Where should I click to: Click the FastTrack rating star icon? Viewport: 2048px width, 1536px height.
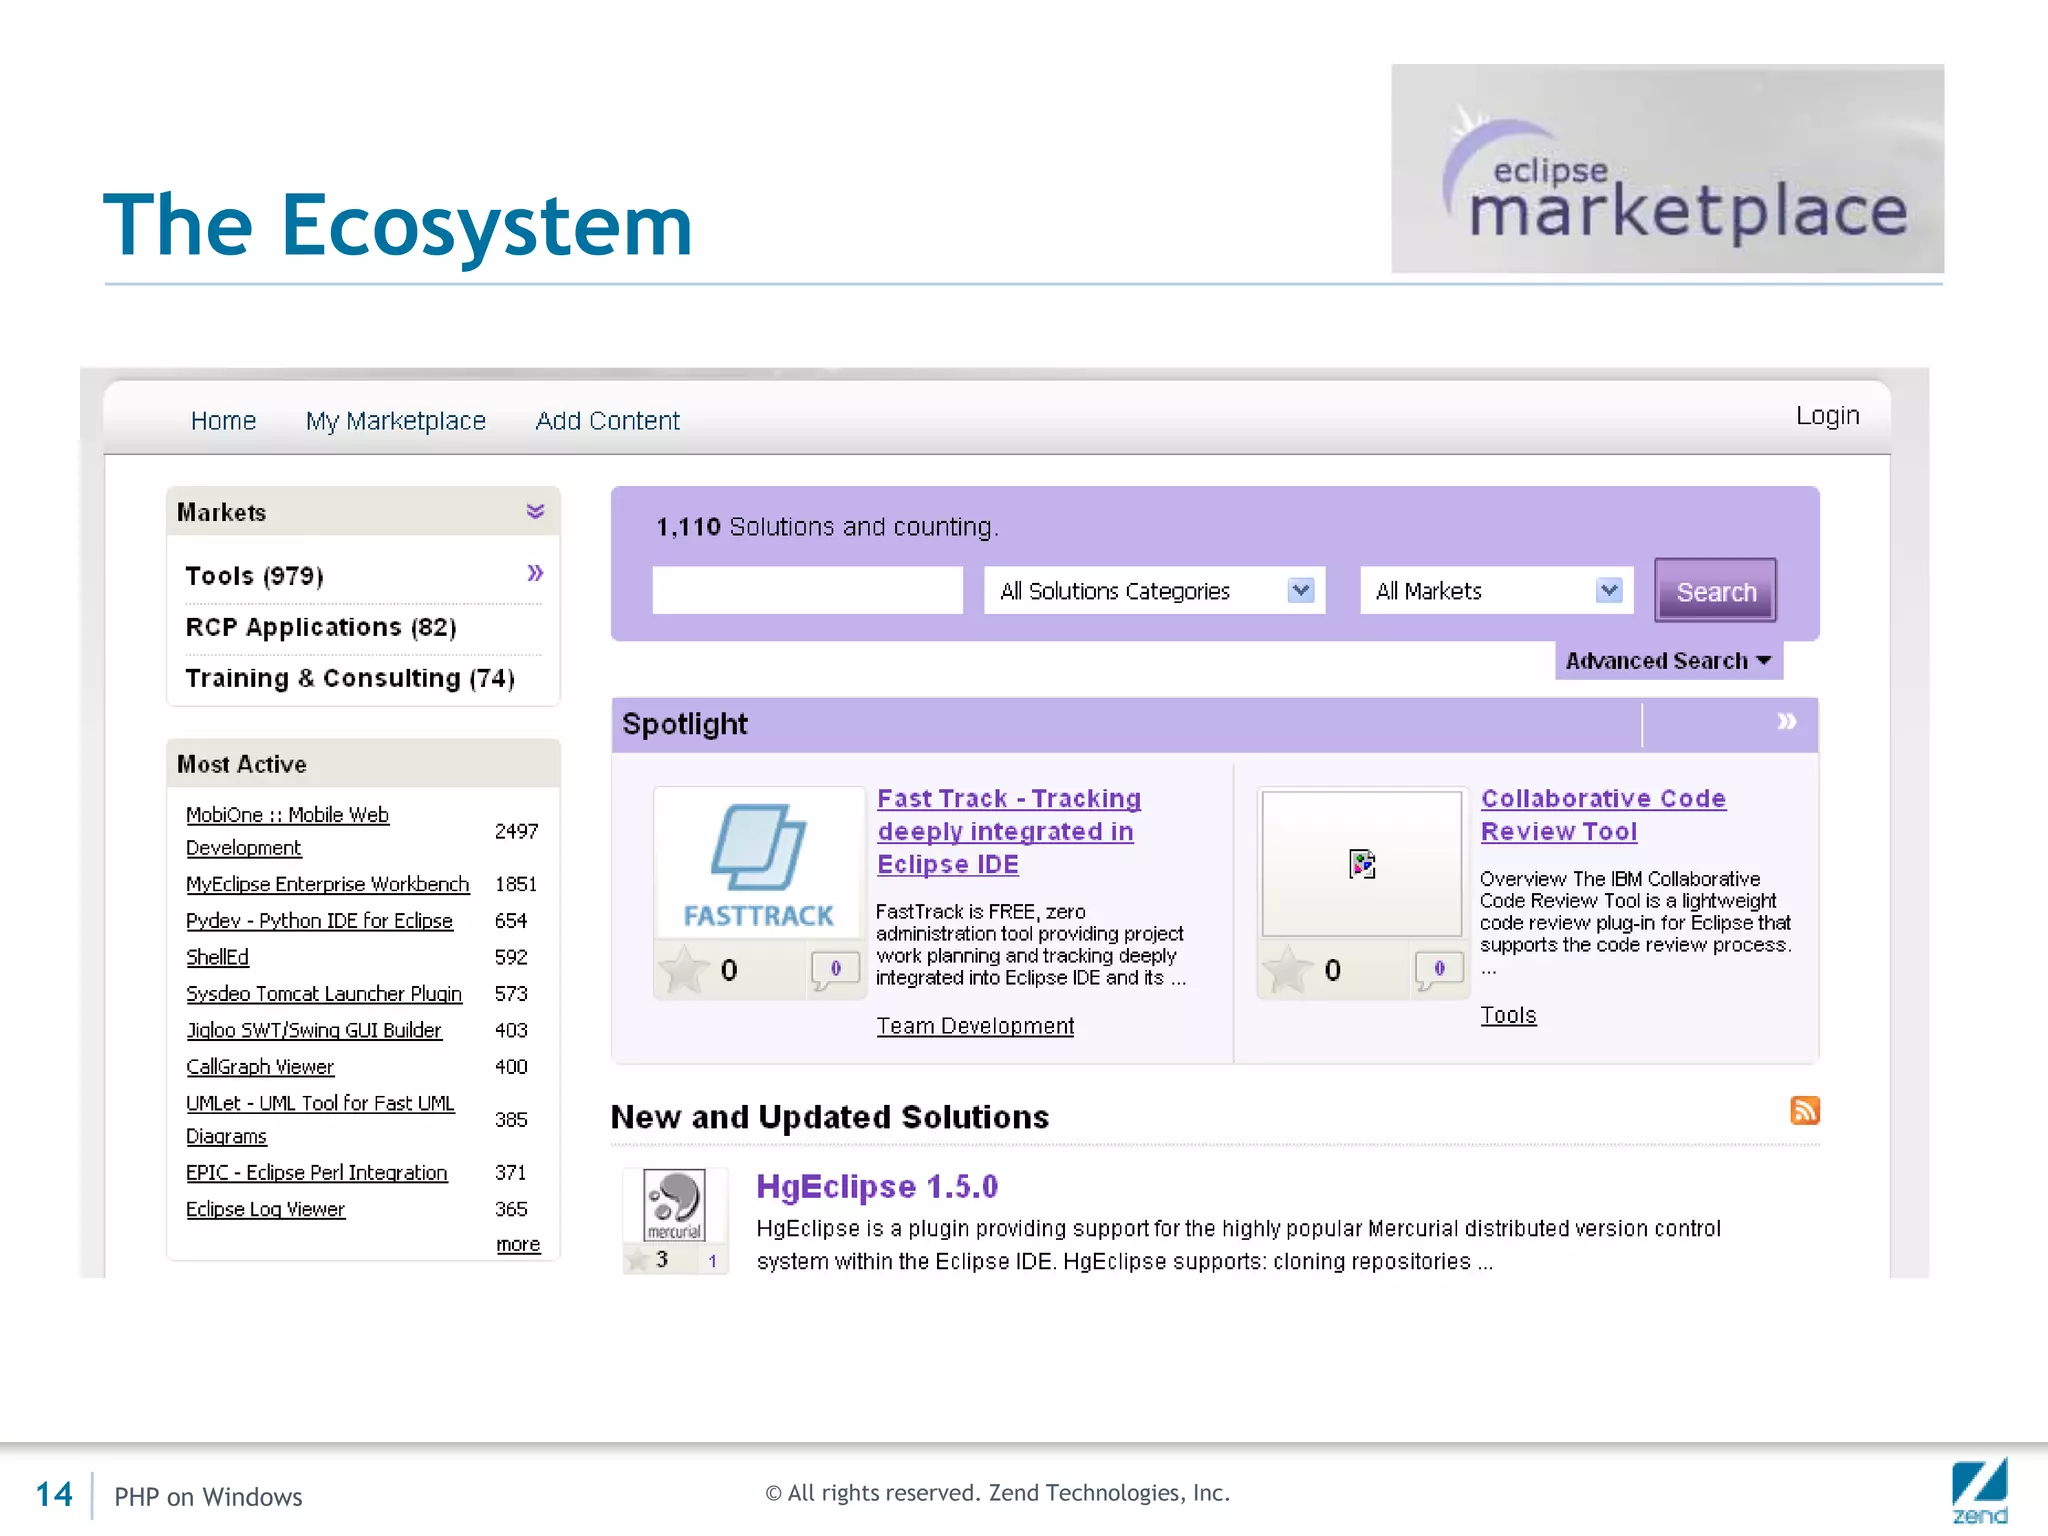[x=683, y=968]
